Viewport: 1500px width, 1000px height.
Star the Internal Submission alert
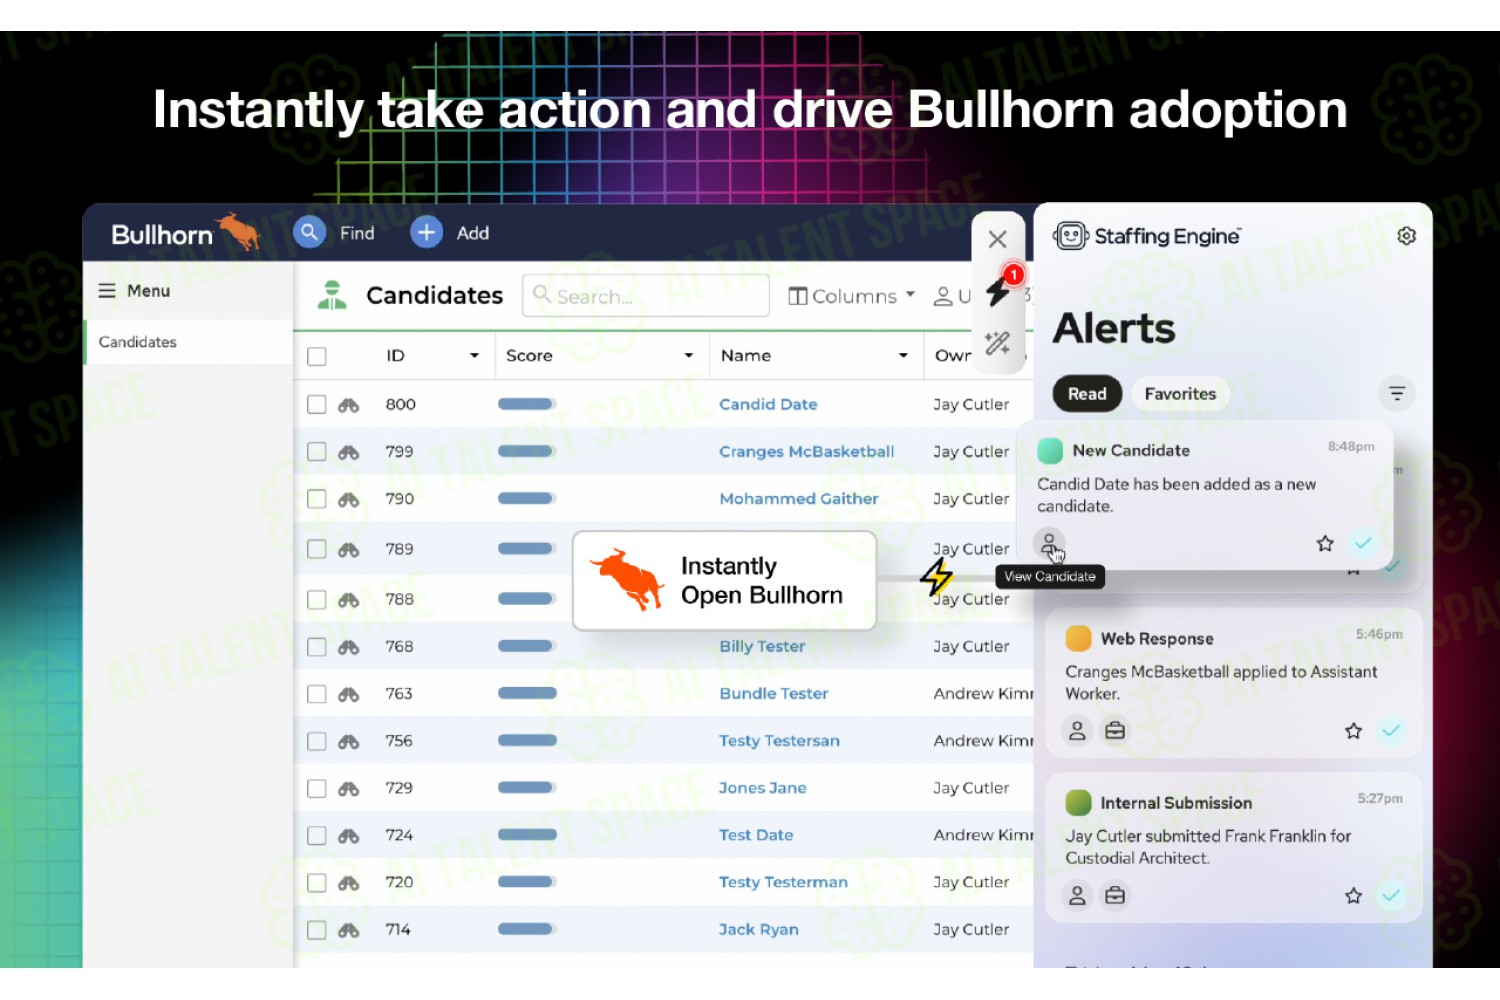[x=1353, y=895]
